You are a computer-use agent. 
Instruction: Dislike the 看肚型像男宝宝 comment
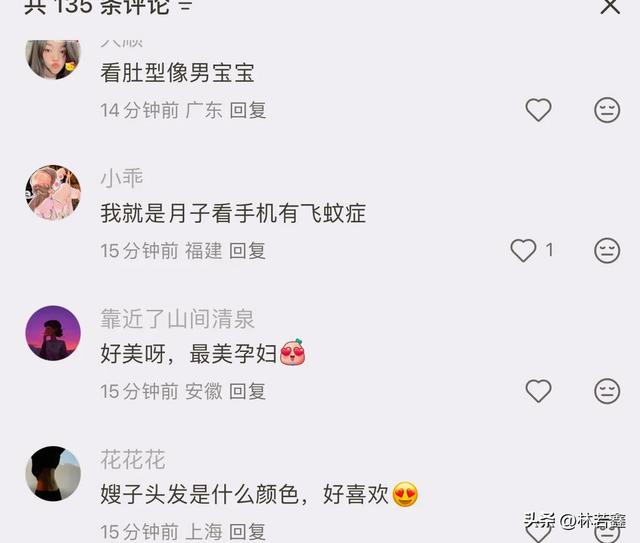tap(607, 110)
